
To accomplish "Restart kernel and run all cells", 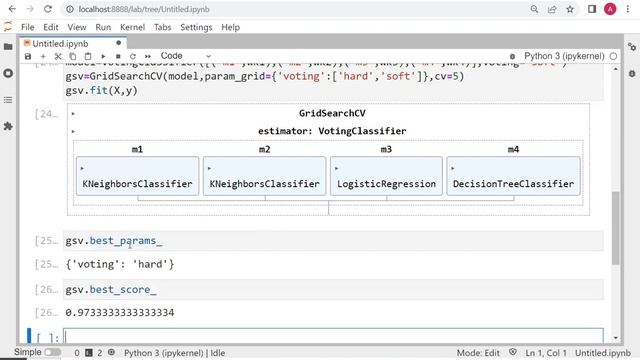I will (148, 56).
